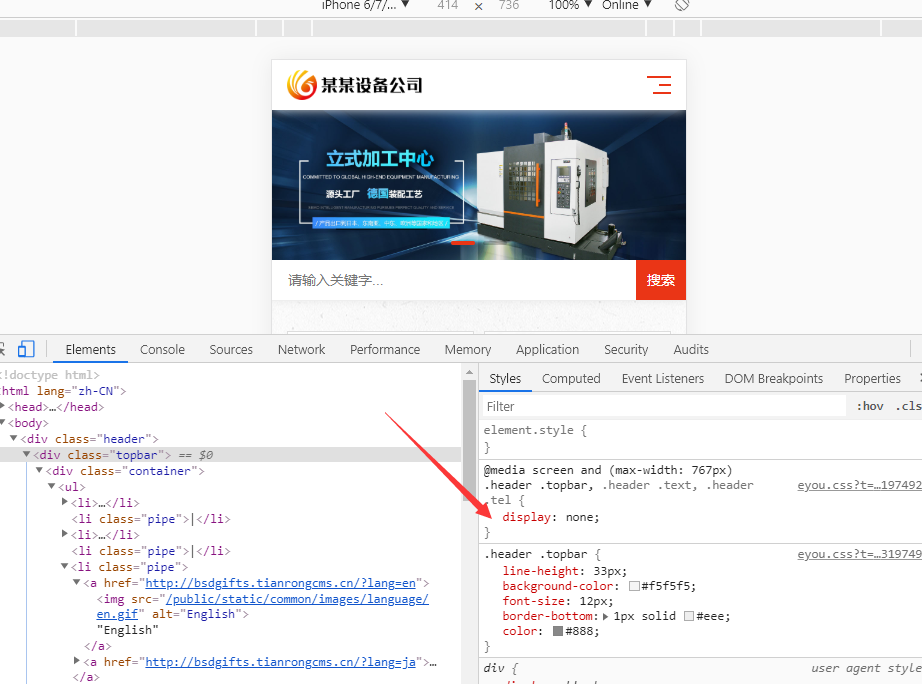Open the Event Listeners pane
This screenshot has height=684, width=922.
(x=663, y=378)
